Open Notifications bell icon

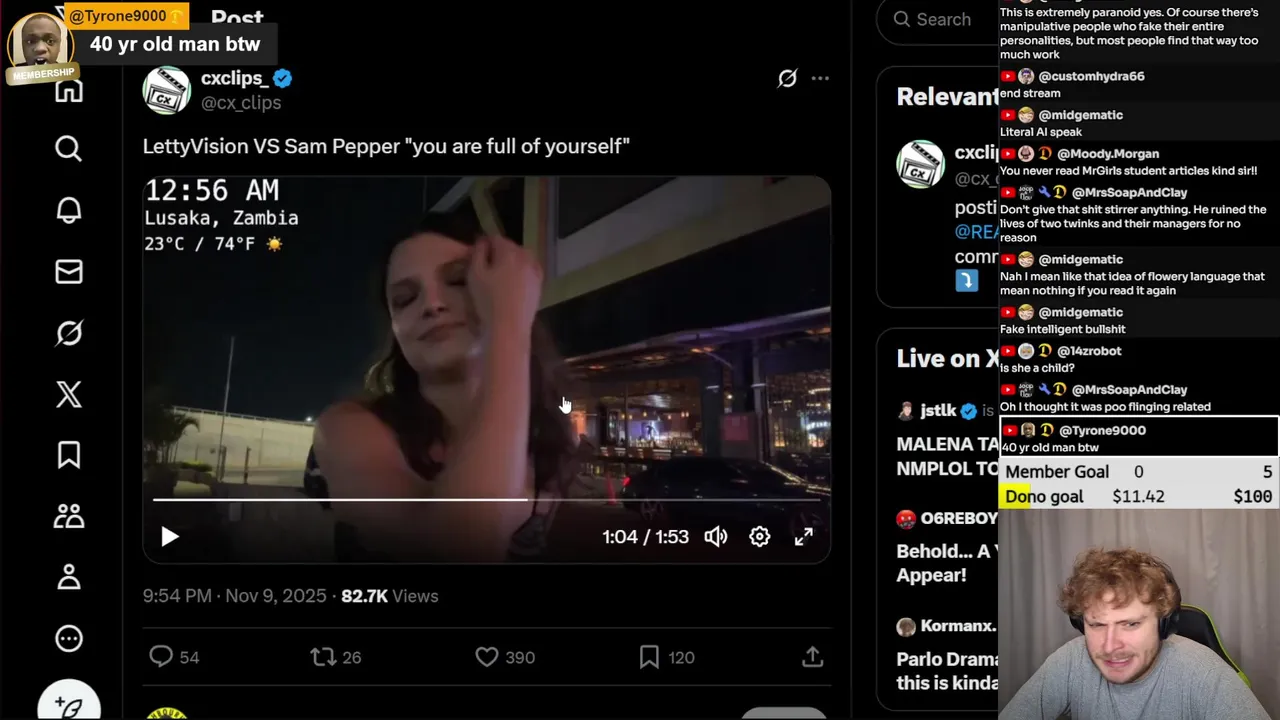[68, 210]
